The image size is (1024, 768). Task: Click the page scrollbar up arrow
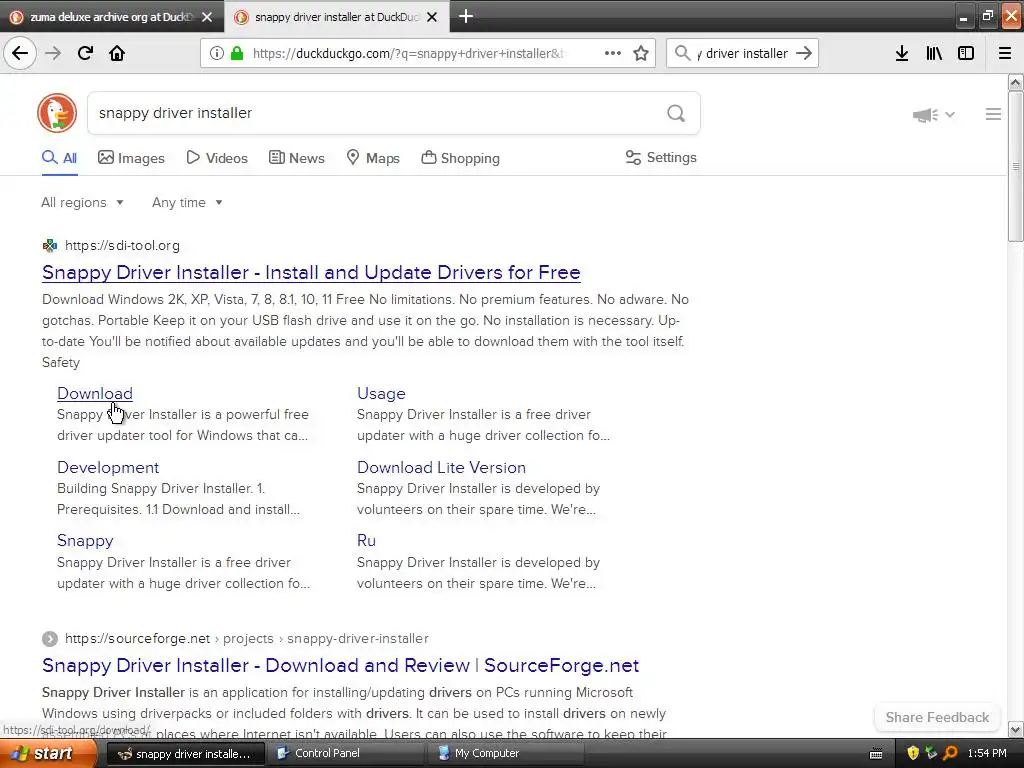(1015, 82)
